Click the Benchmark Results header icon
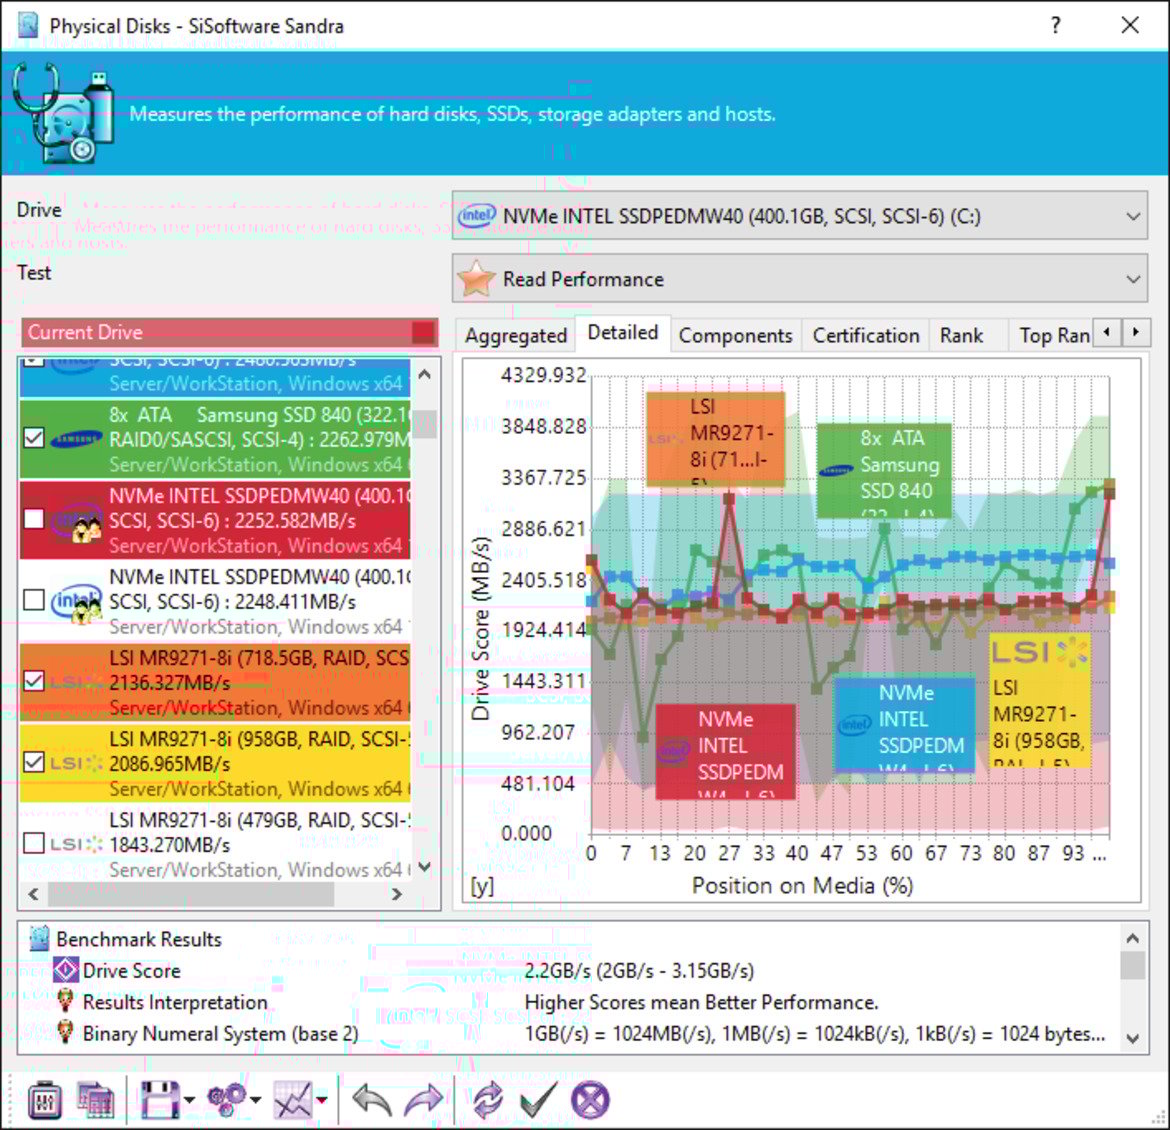Viewport: 1170px width, 1130px height. [x=40, y=938]
